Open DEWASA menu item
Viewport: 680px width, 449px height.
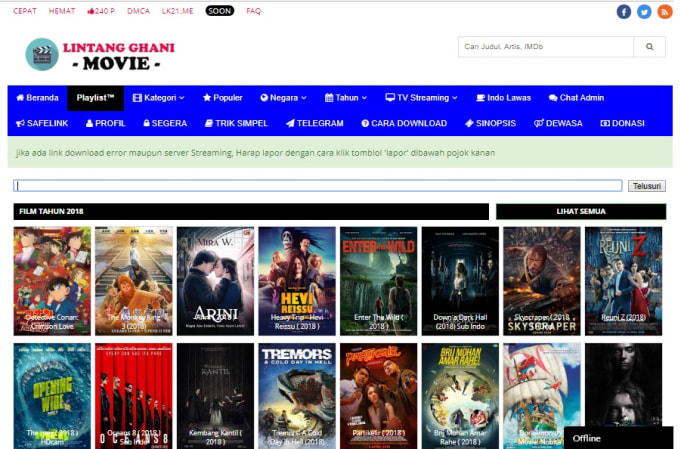pos(558,124)
